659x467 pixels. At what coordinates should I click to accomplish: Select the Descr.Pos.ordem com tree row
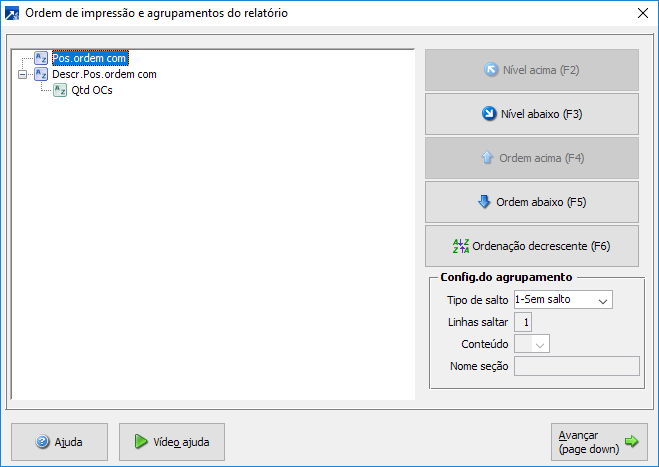point(104,74)
